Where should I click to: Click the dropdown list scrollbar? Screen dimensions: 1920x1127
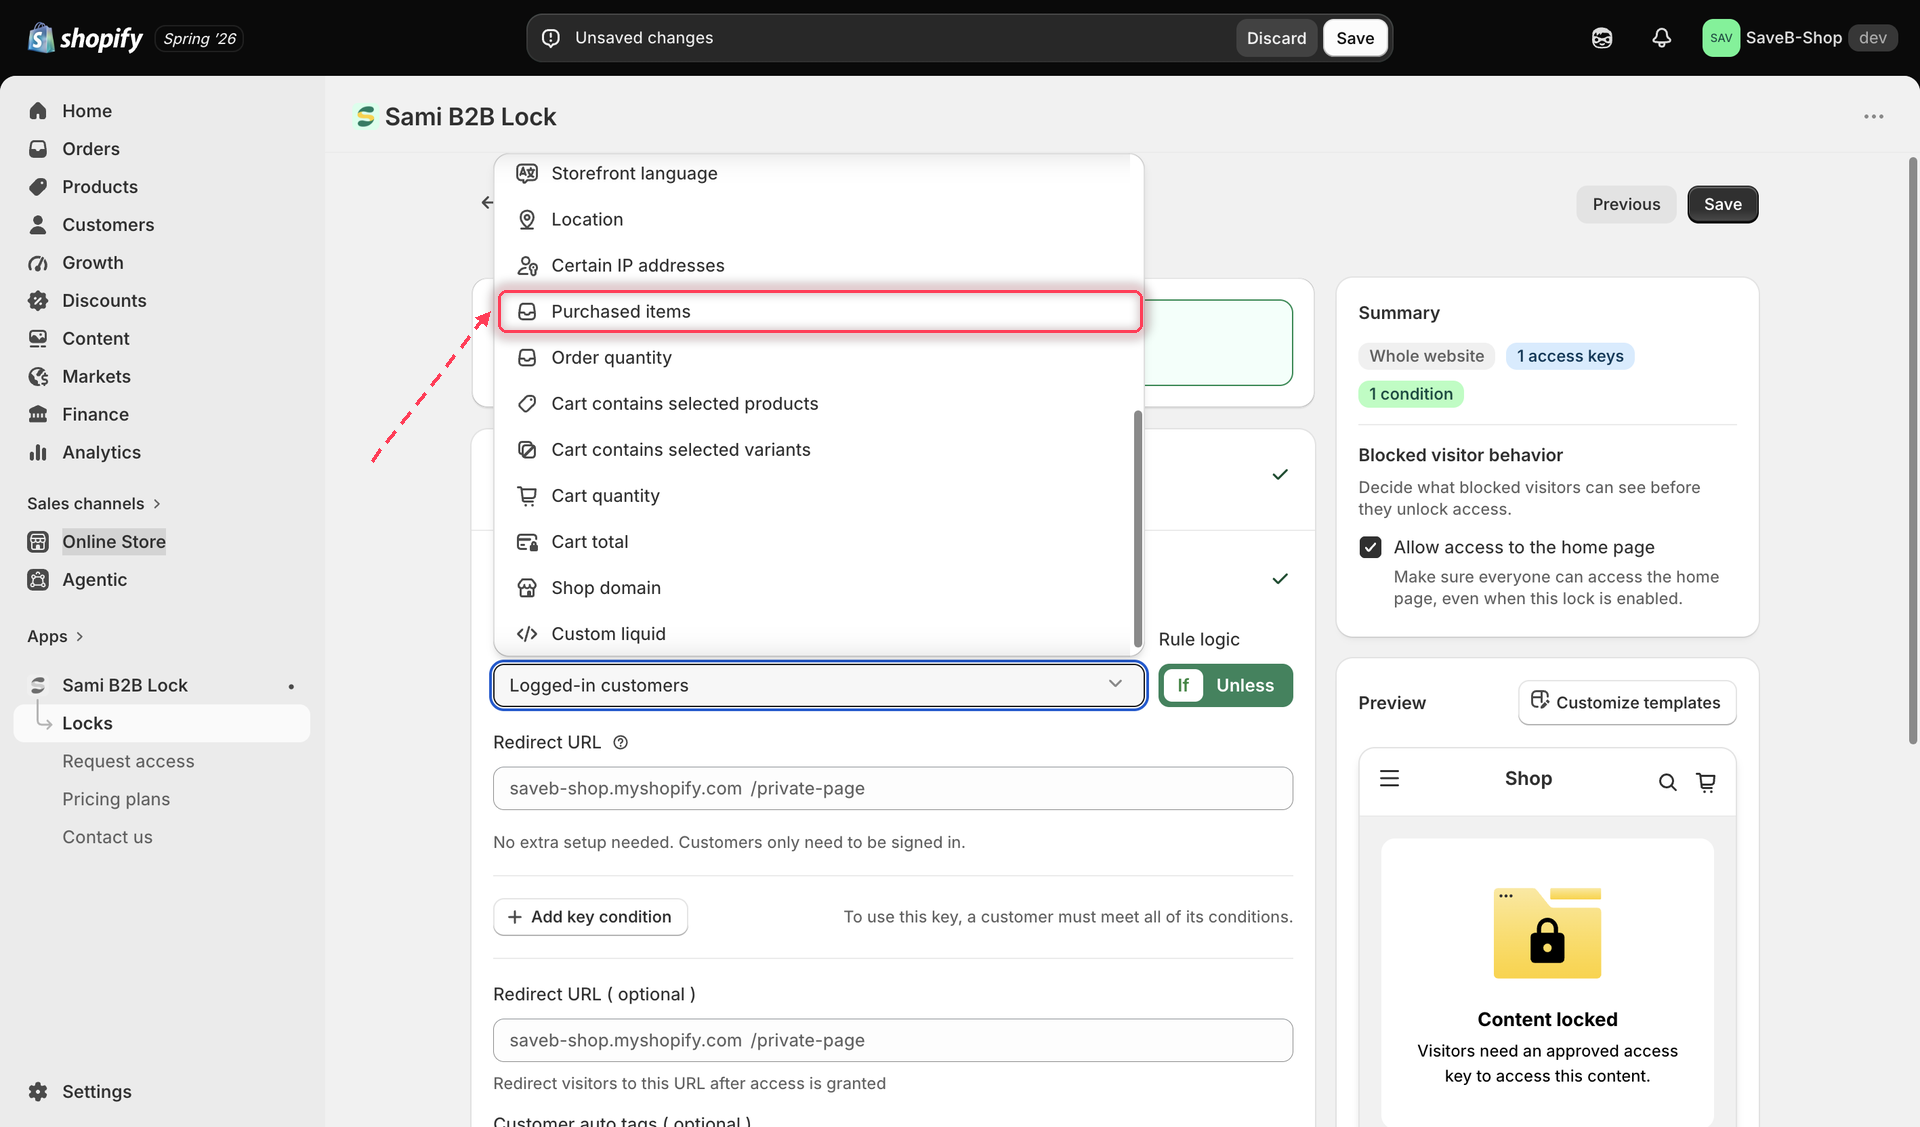(x=1137, y=529)
